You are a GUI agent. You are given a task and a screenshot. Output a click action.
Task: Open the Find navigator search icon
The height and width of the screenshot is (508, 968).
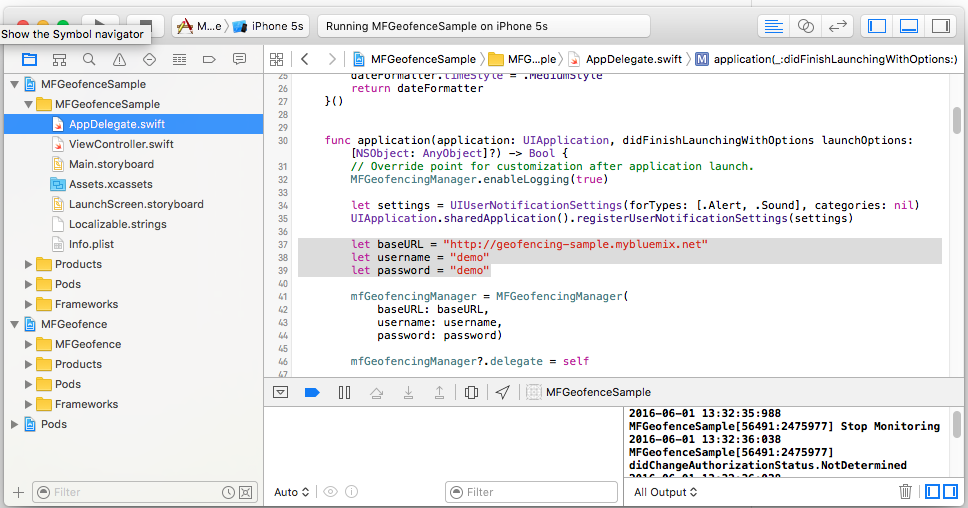(x=89, y=60)
